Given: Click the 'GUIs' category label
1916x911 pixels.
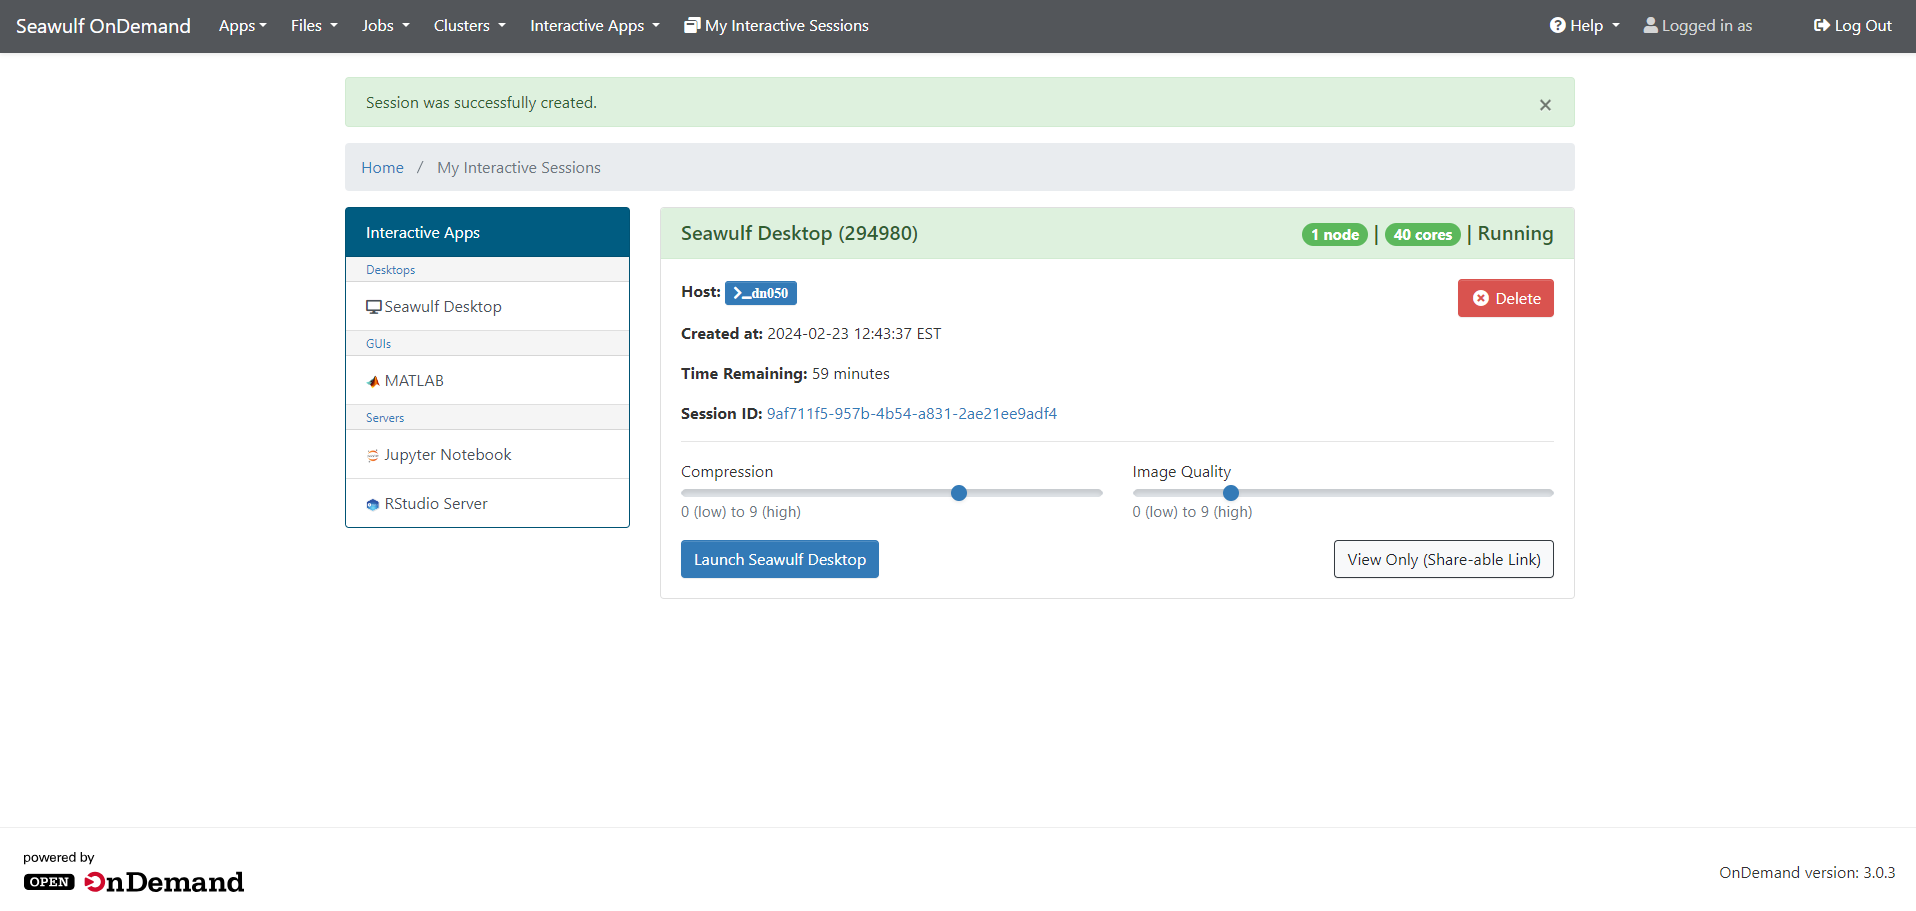Looking at the screenshot, I should tap(378, 344).
